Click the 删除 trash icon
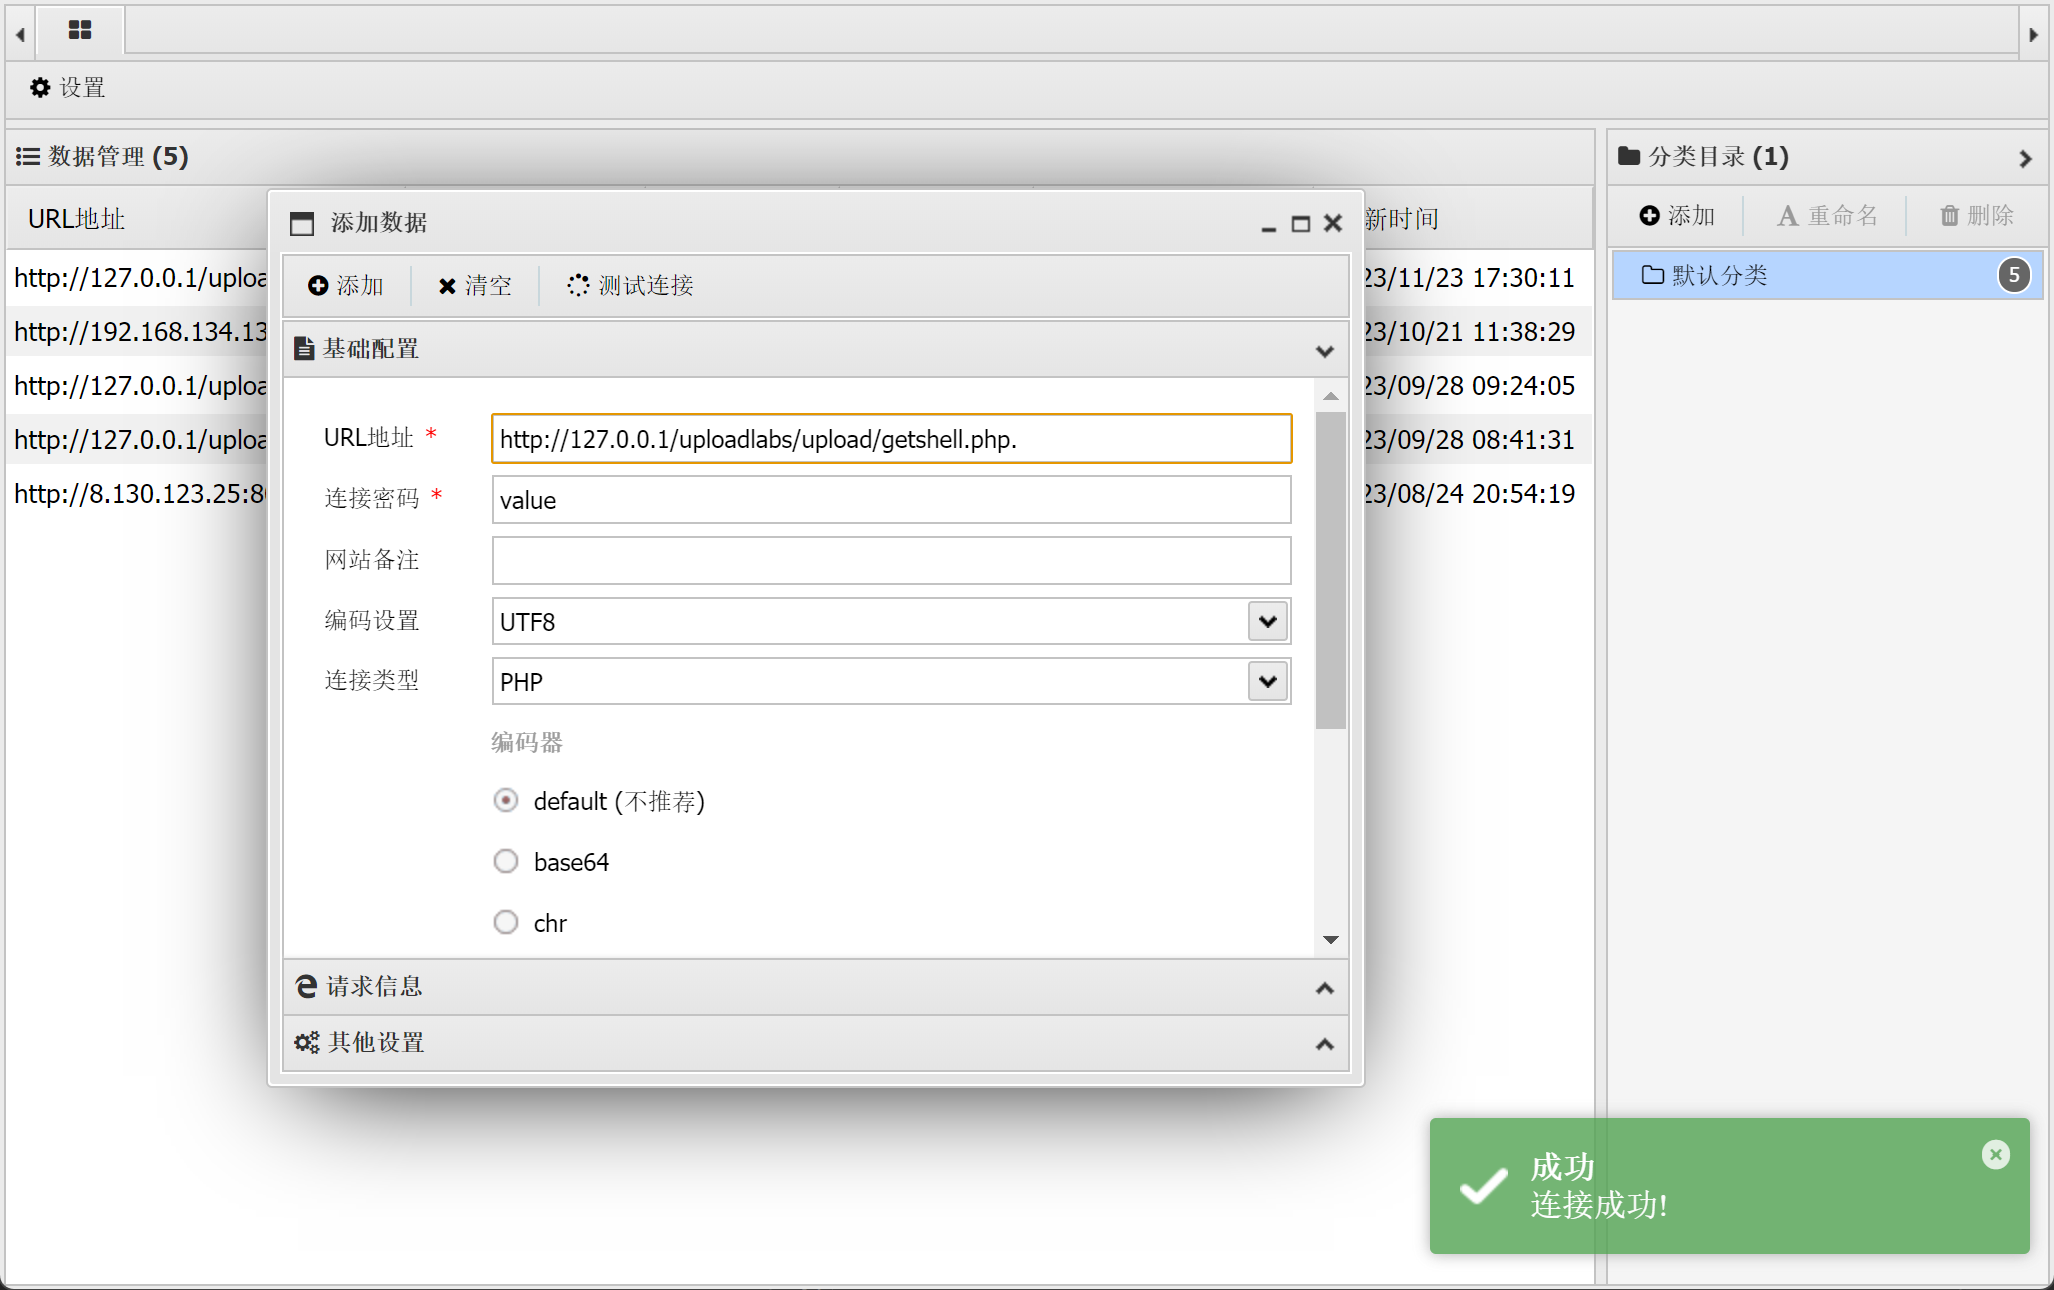The height and width of the screenshot is (1290, 2054). click(x=1950, y=216)
